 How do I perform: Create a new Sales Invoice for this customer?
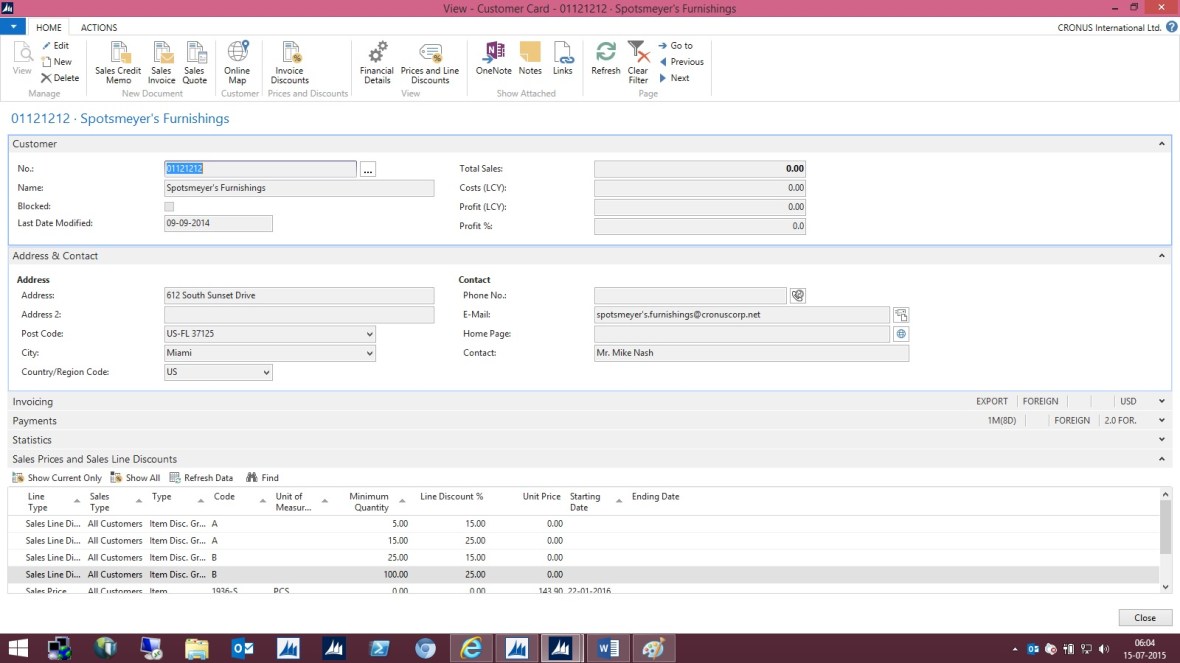pos(161,63)
